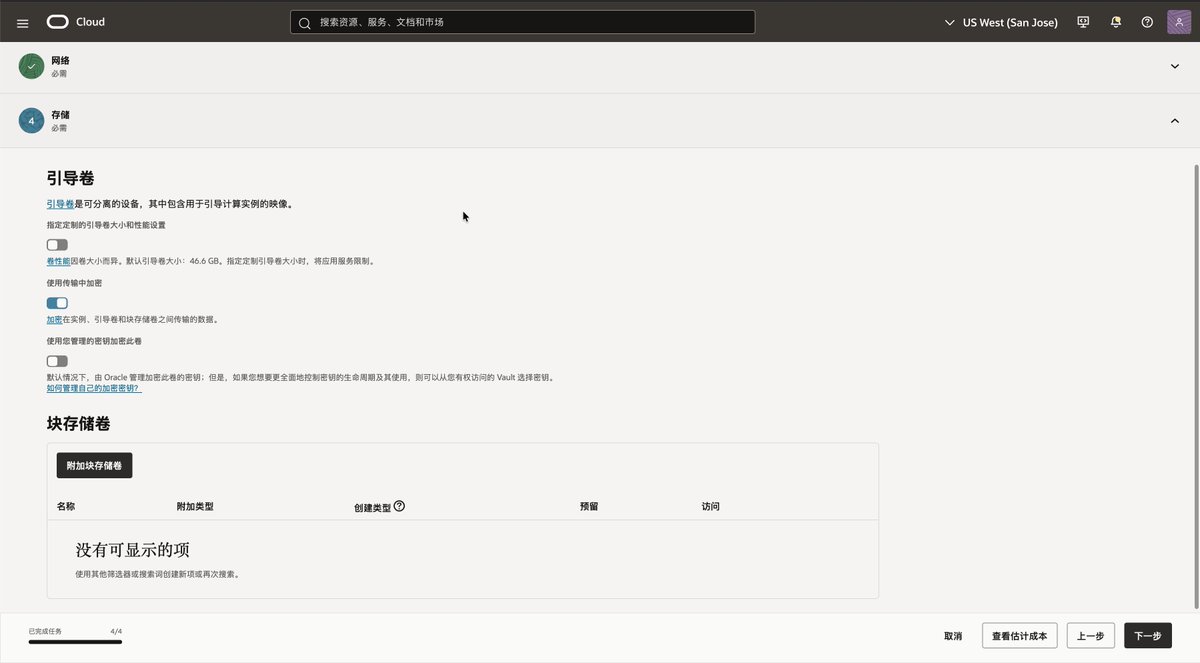Screen dimensions: 1200x663
Task: Click the green 网络 step checkmark icon
Action: pyautogui.click(x=31, y=66)
